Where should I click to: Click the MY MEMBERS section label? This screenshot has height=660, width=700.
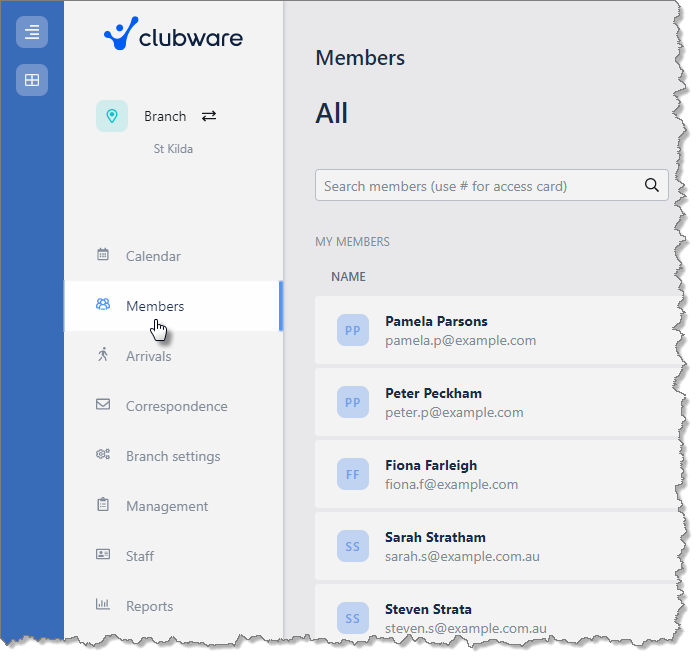point(352,242)
